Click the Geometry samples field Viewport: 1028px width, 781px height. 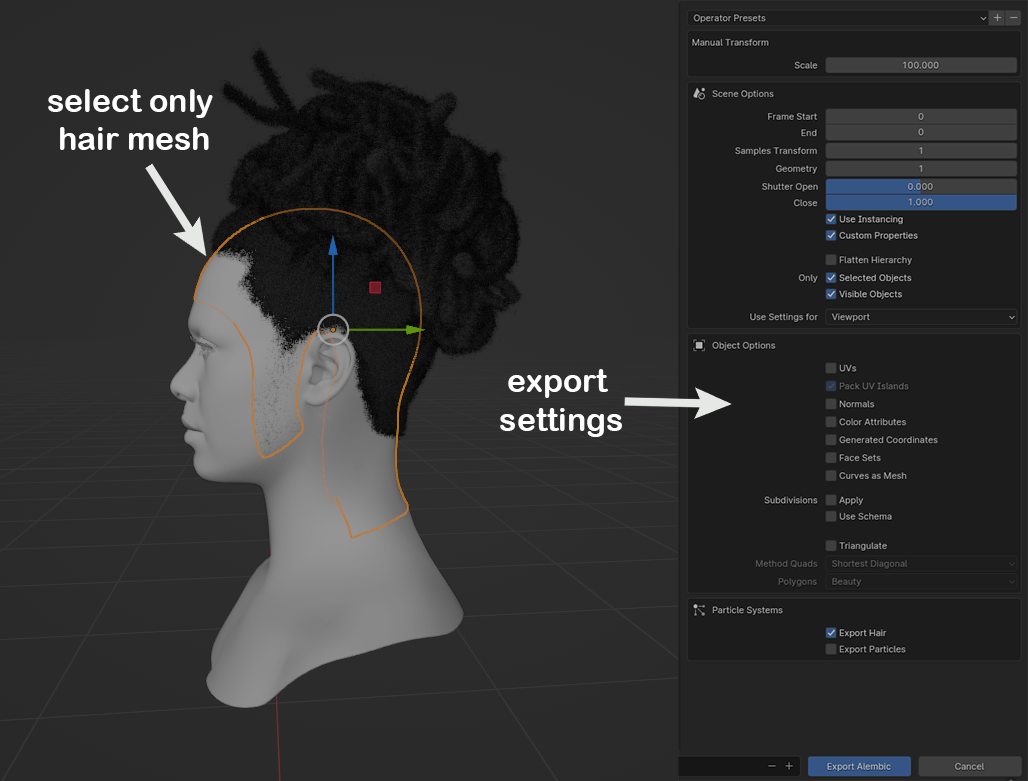[921, 169]
